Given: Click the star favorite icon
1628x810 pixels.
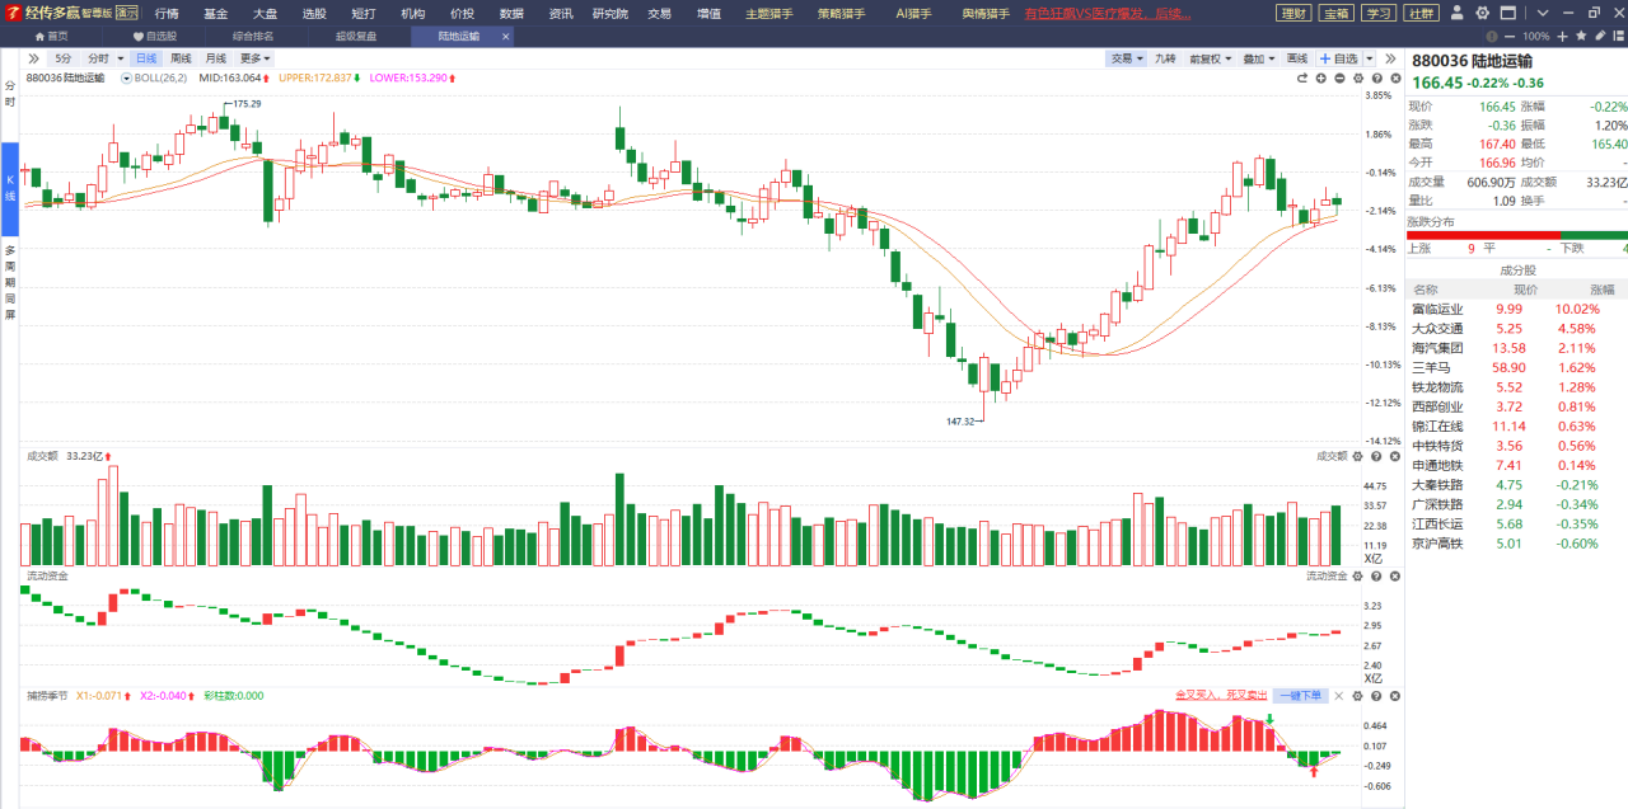Looking at the screenshot, I should click(1581, 36).
